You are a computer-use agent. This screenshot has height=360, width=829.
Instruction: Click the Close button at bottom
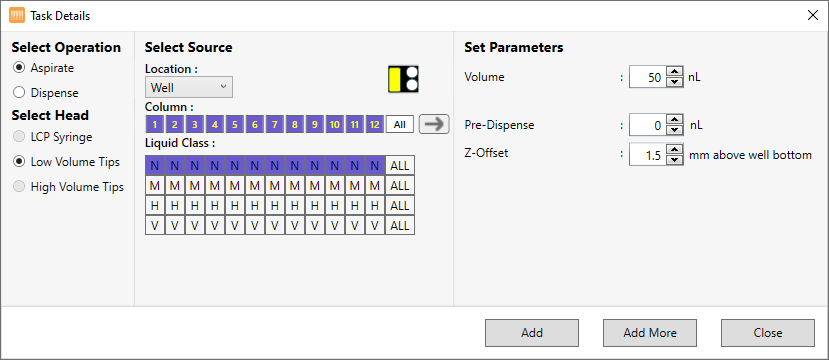tap(768, 333)
